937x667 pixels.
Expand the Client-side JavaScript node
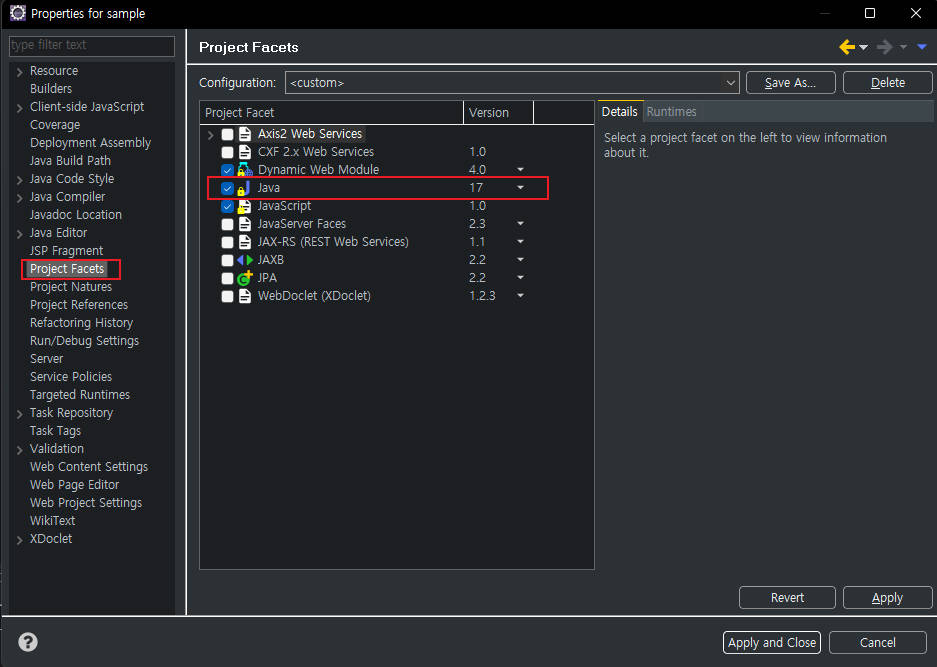click(20, 108)
